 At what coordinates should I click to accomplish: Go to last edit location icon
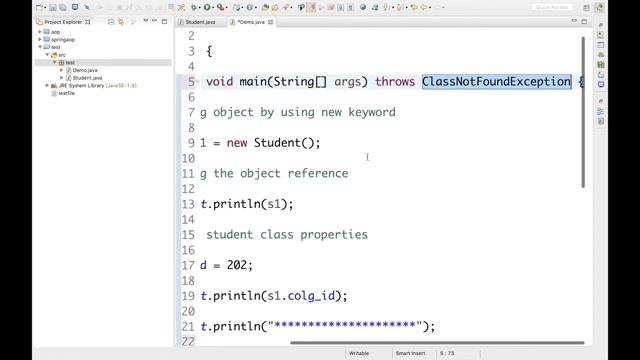(x=414, y=7)
